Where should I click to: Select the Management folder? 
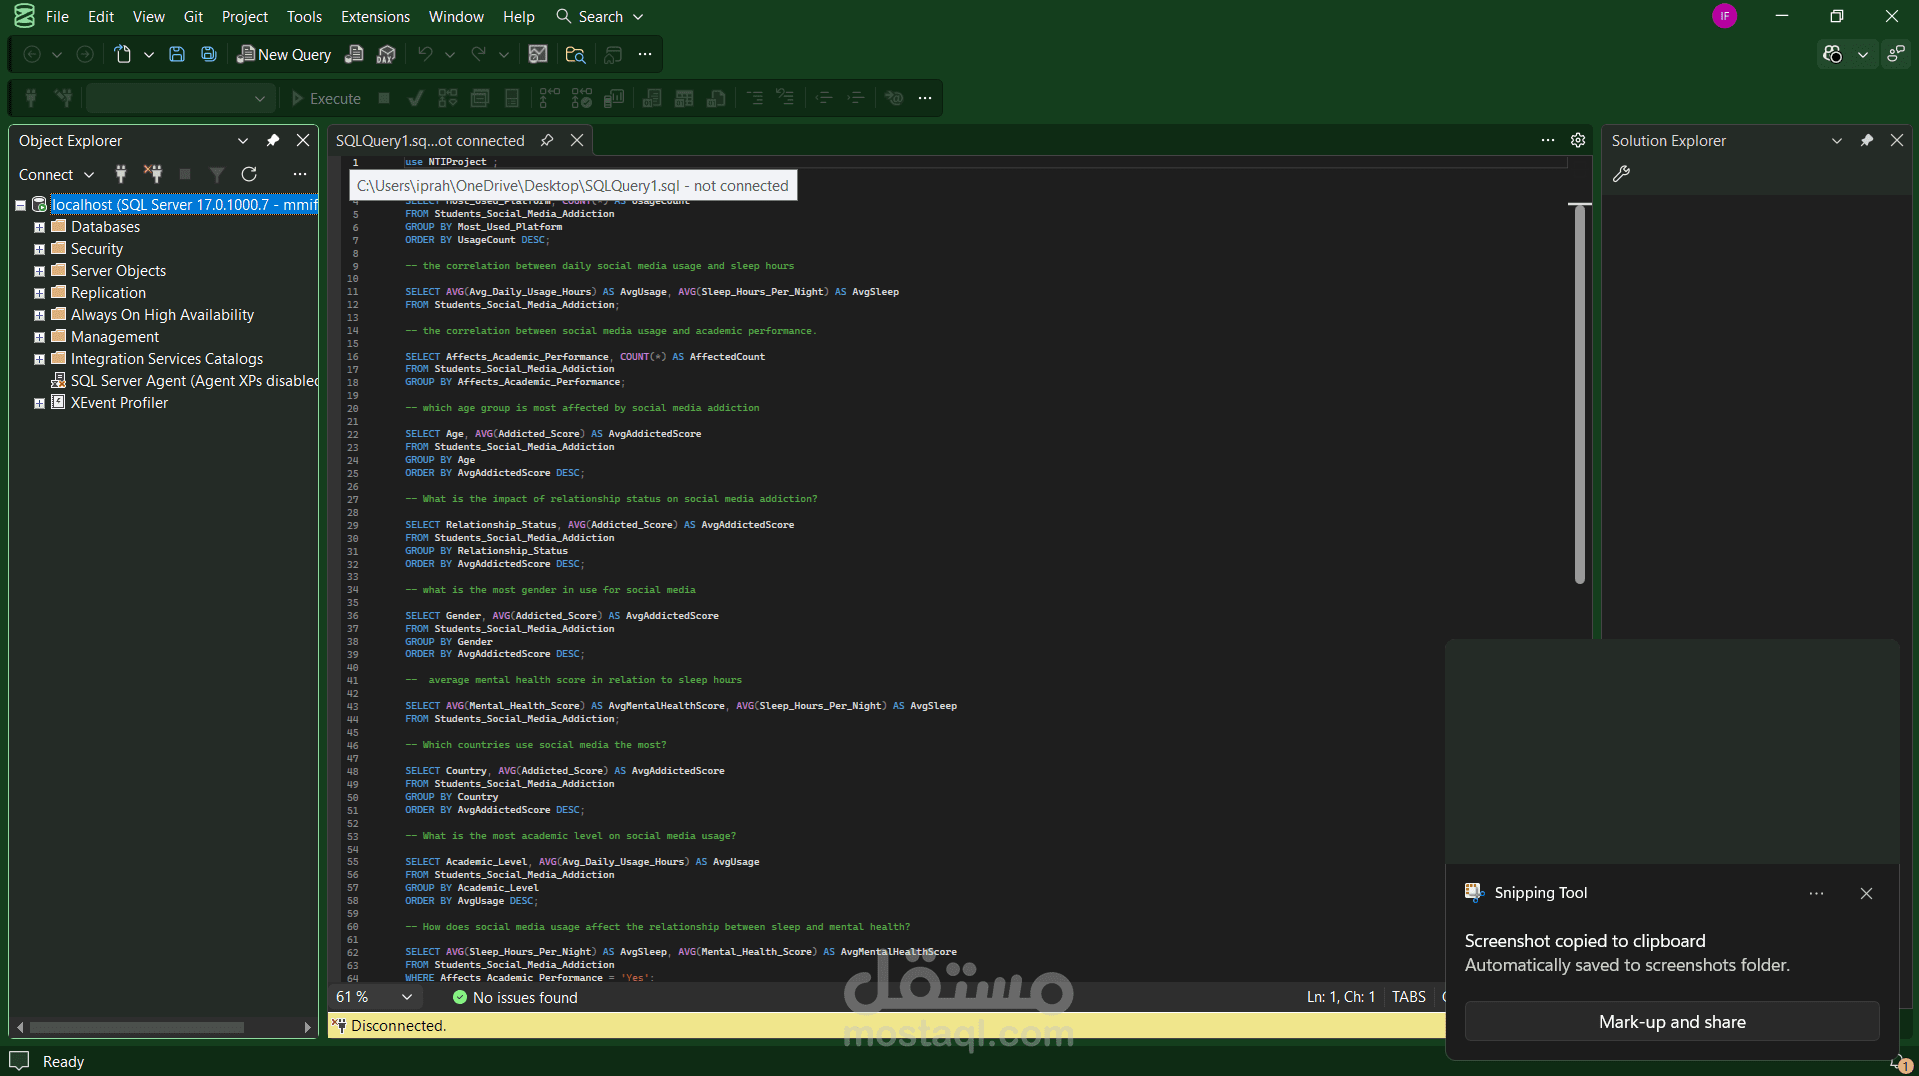click(114, 337)
